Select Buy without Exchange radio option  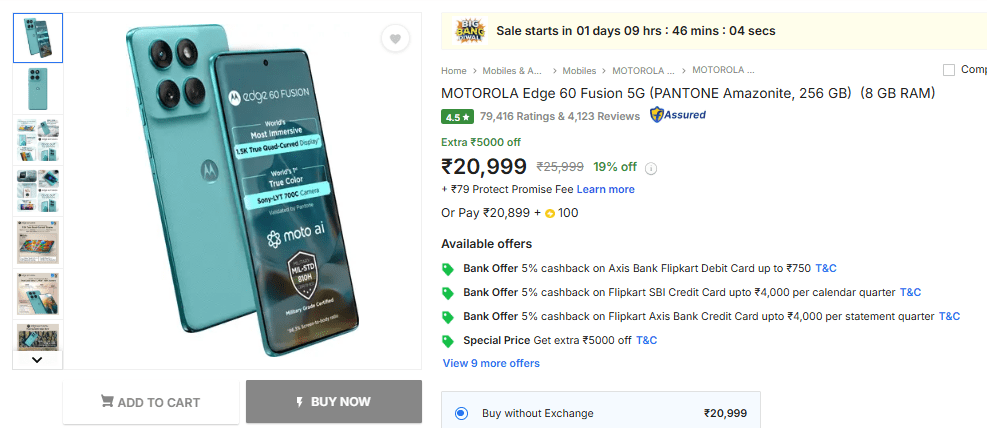(461, 413)
